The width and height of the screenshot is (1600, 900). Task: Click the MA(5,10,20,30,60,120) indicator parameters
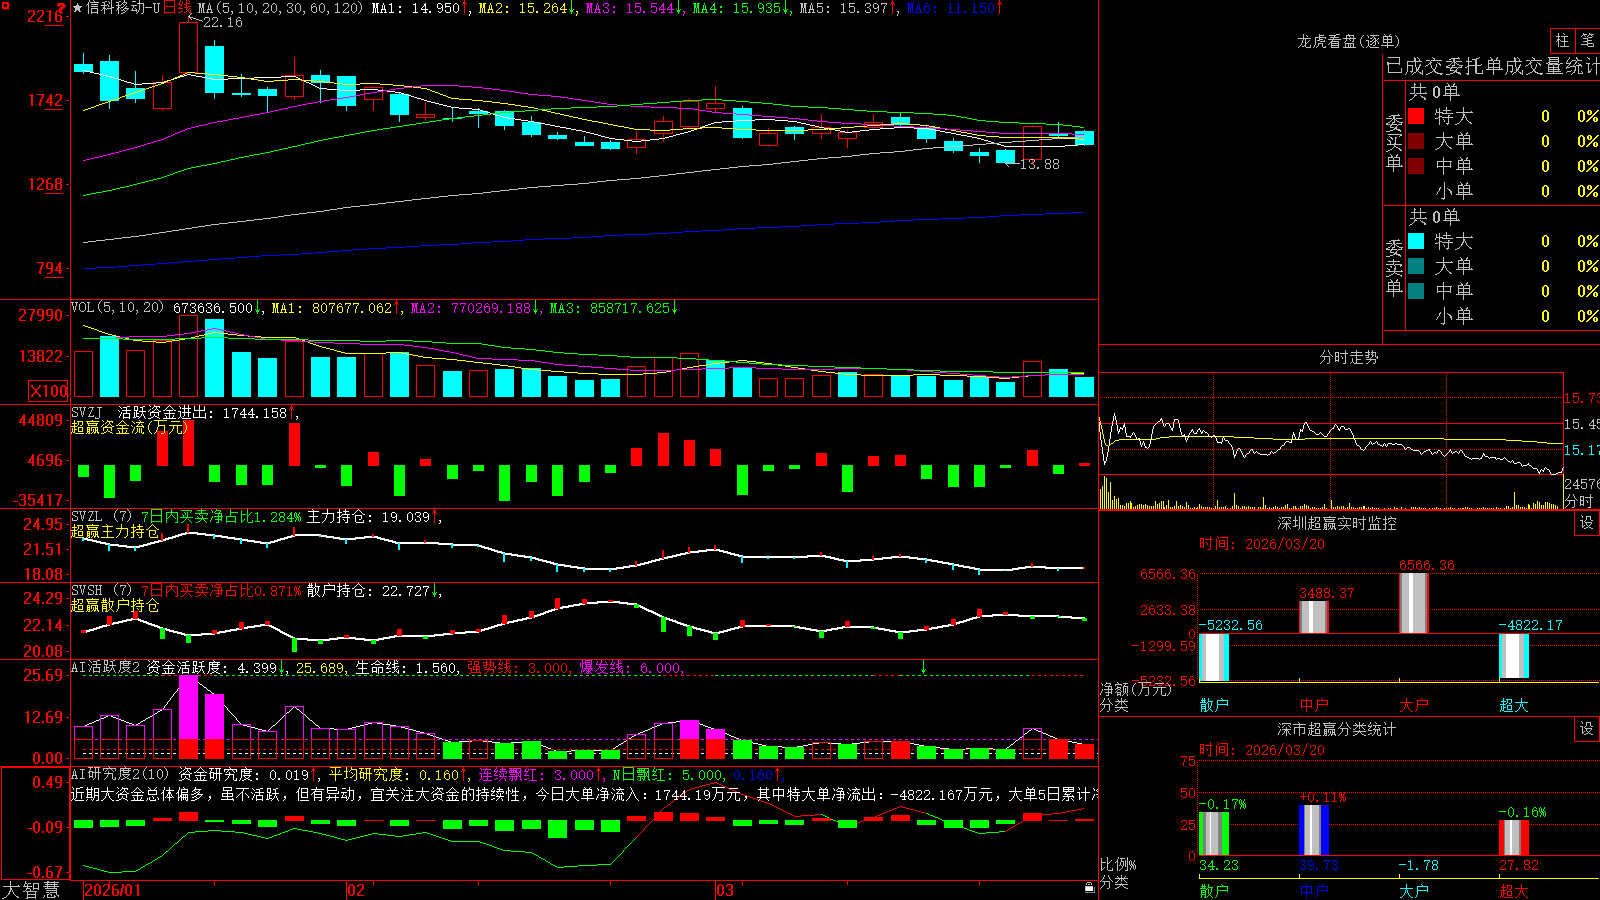pos(280,8)
